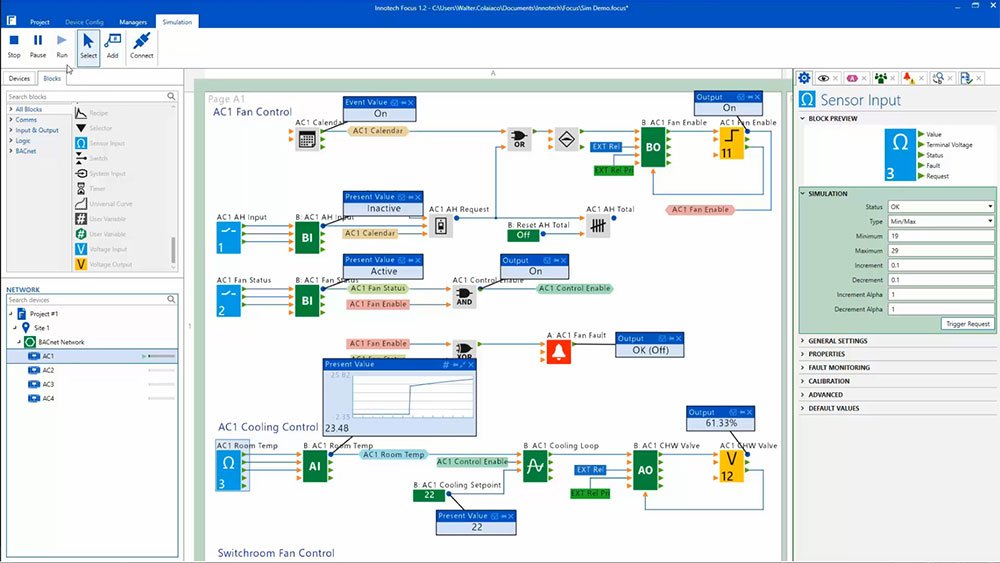Open the Type dropdown set to Min/Max
Image resolution: width=1000 pixels, height=563 pixels.
click(941, 221)
